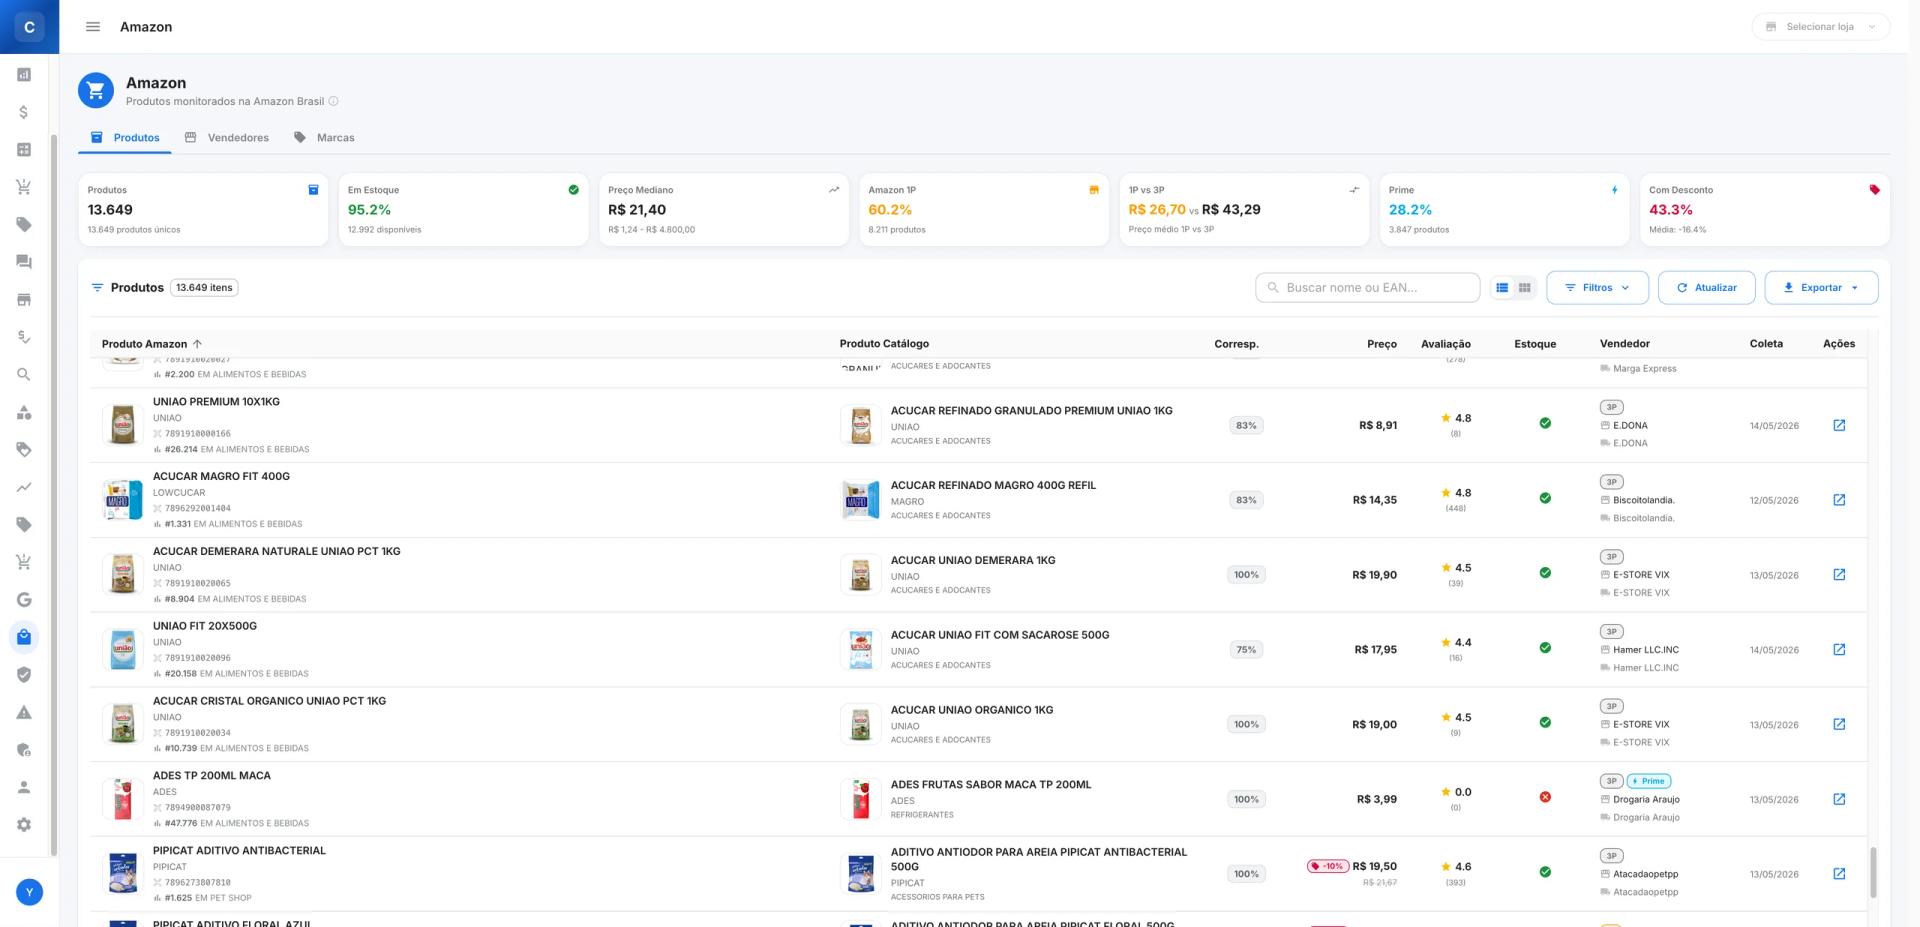This screenshot has width=1920, height=927.
Task: Open the trend line sidebar icon
Action: [24, 487]
